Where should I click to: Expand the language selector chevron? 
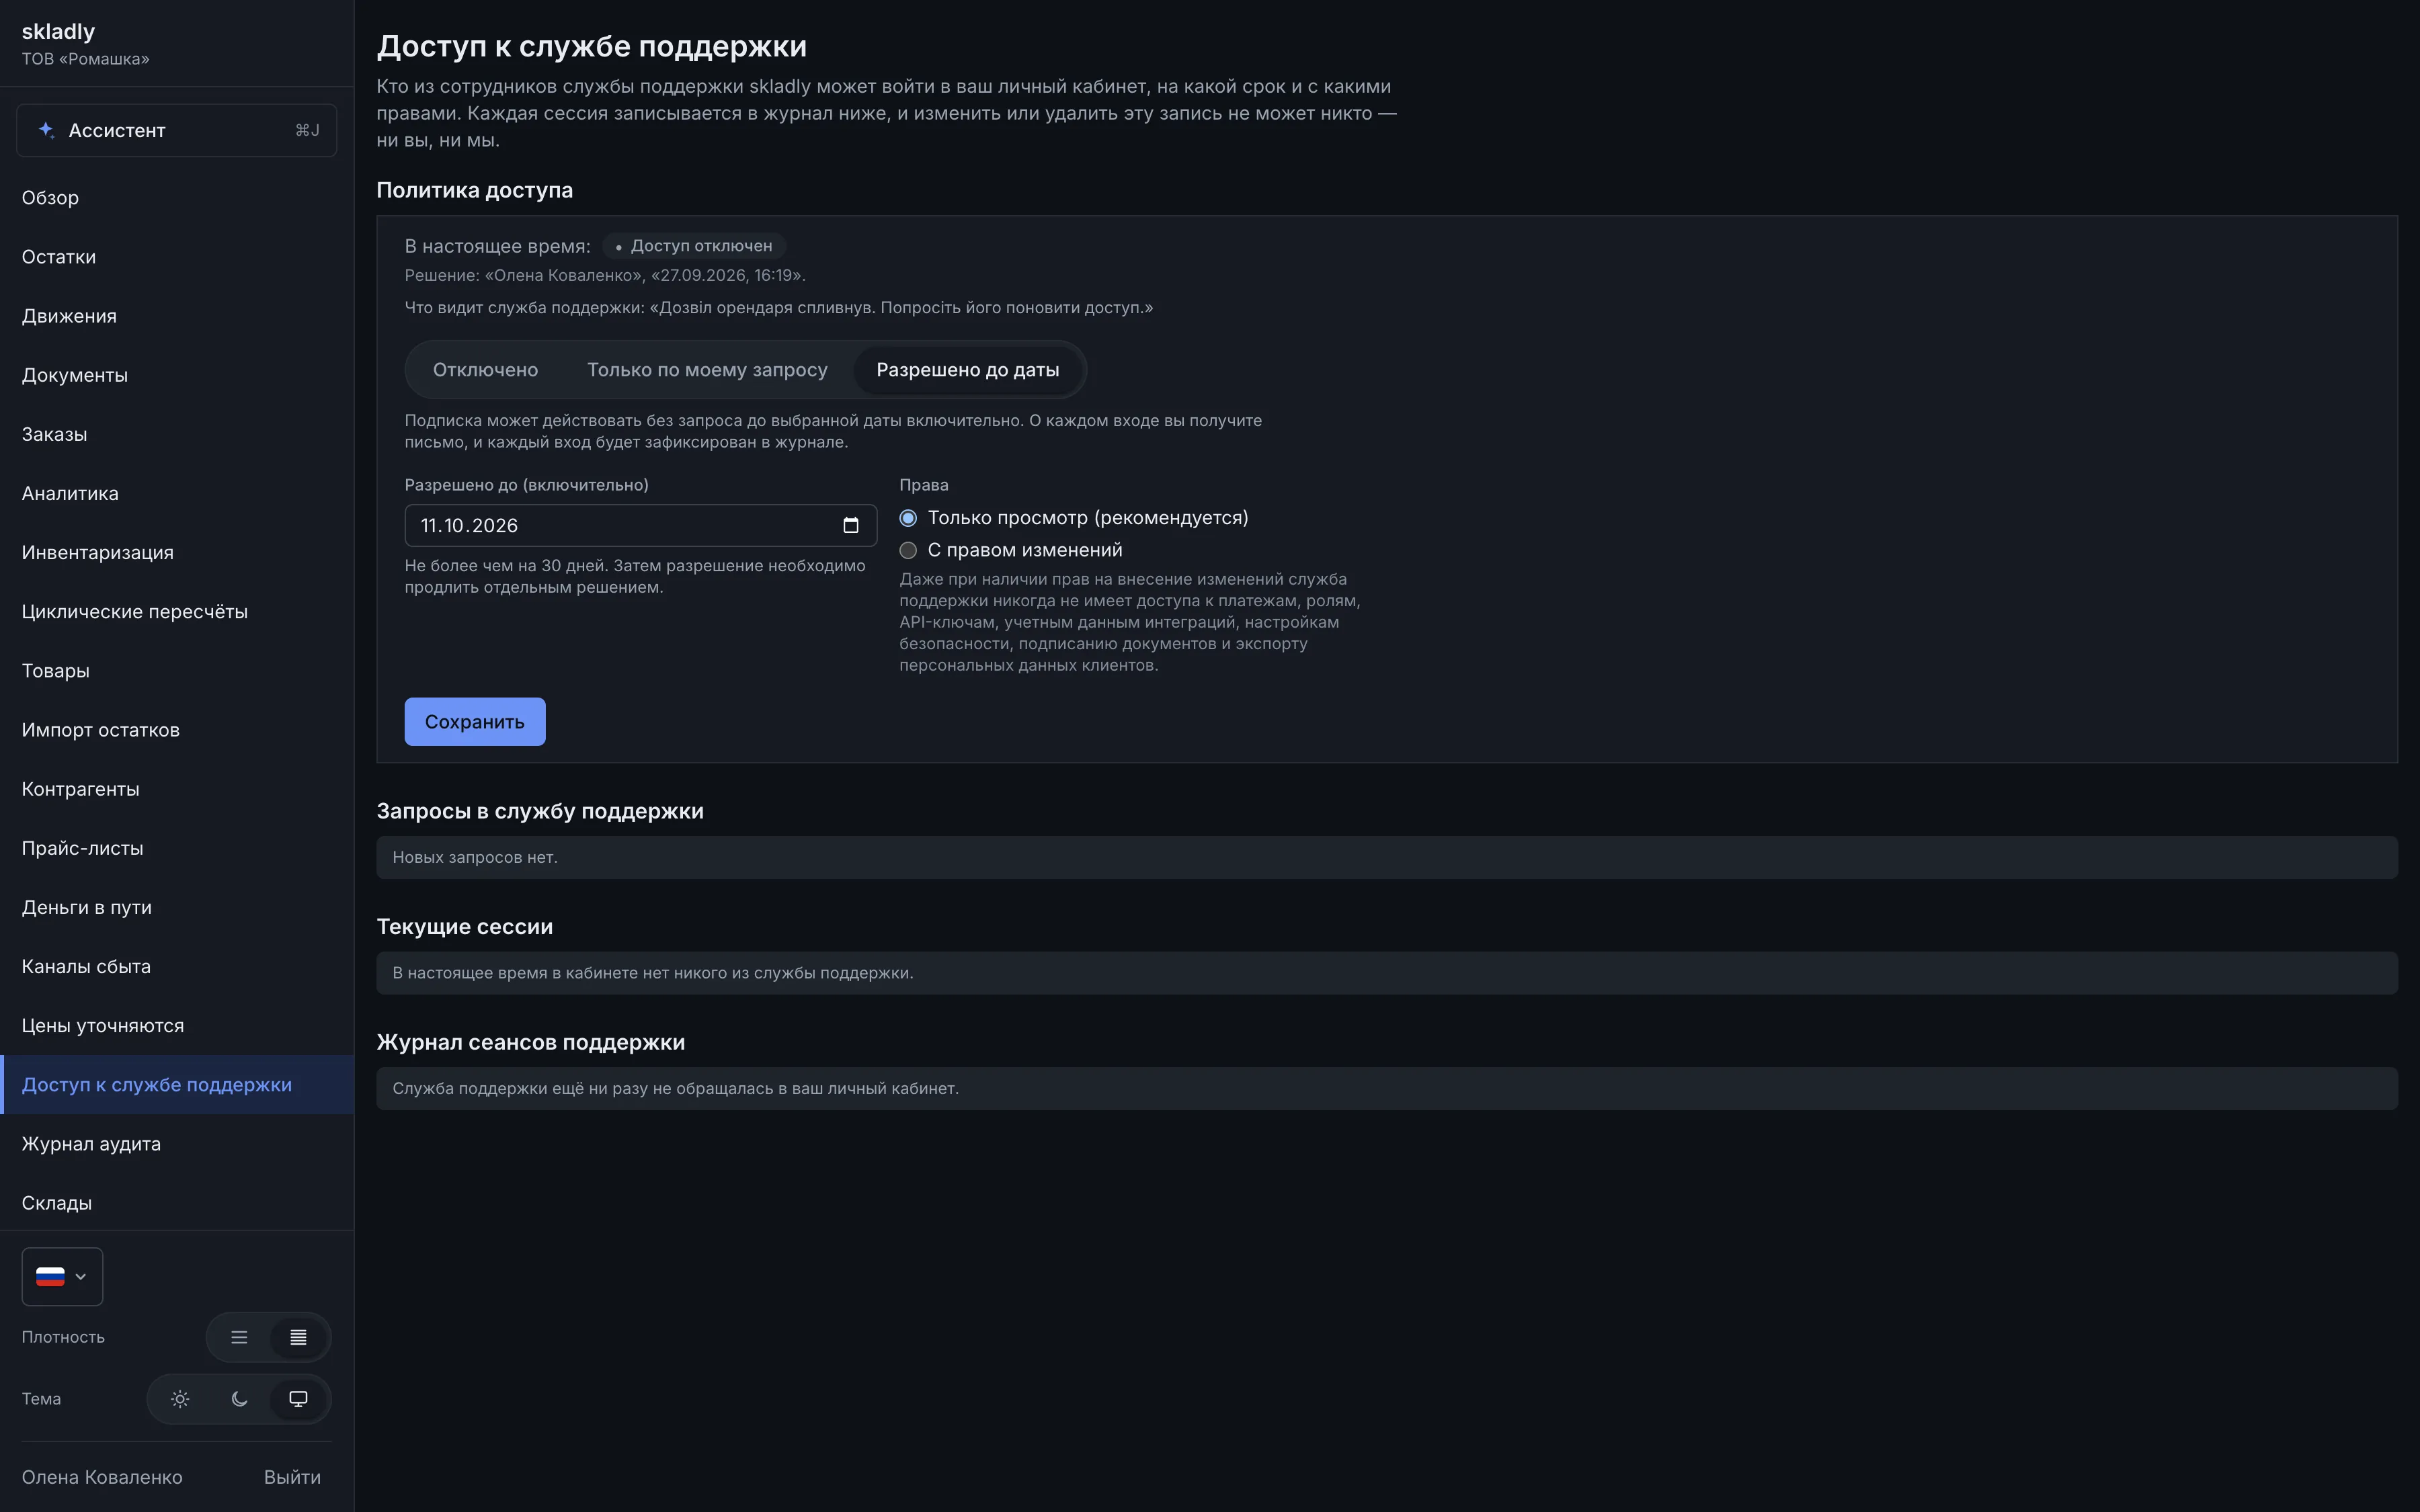(81, 1276)
